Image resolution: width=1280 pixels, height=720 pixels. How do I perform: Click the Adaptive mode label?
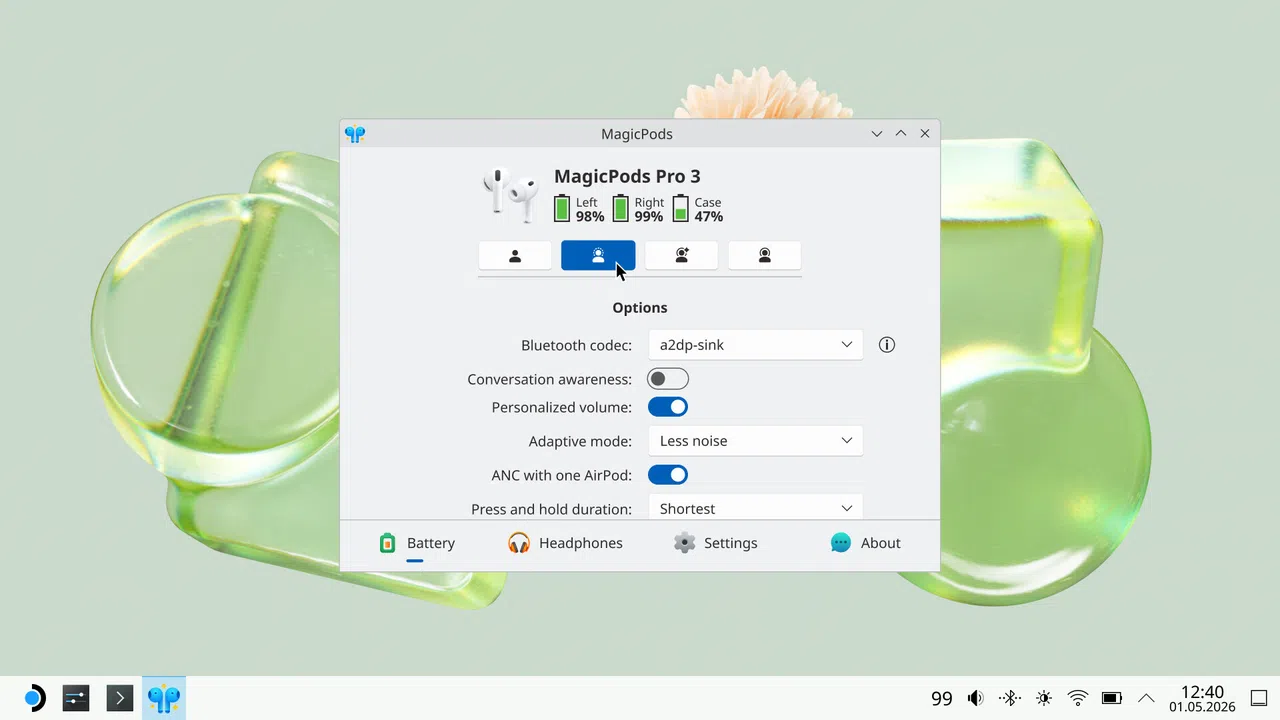580,441
